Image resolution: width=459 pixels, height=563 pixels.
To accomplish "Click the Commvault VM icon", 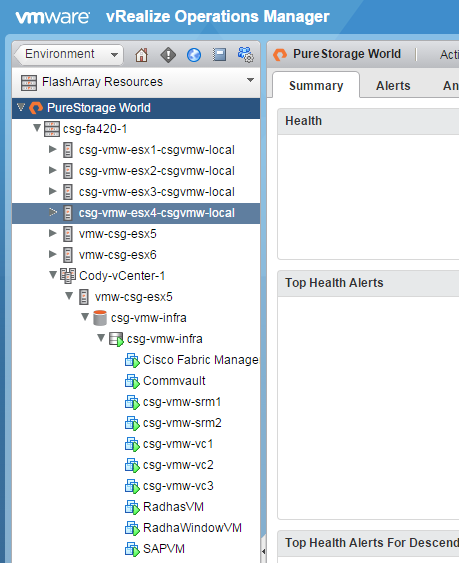I will click(x=132, y=381).
